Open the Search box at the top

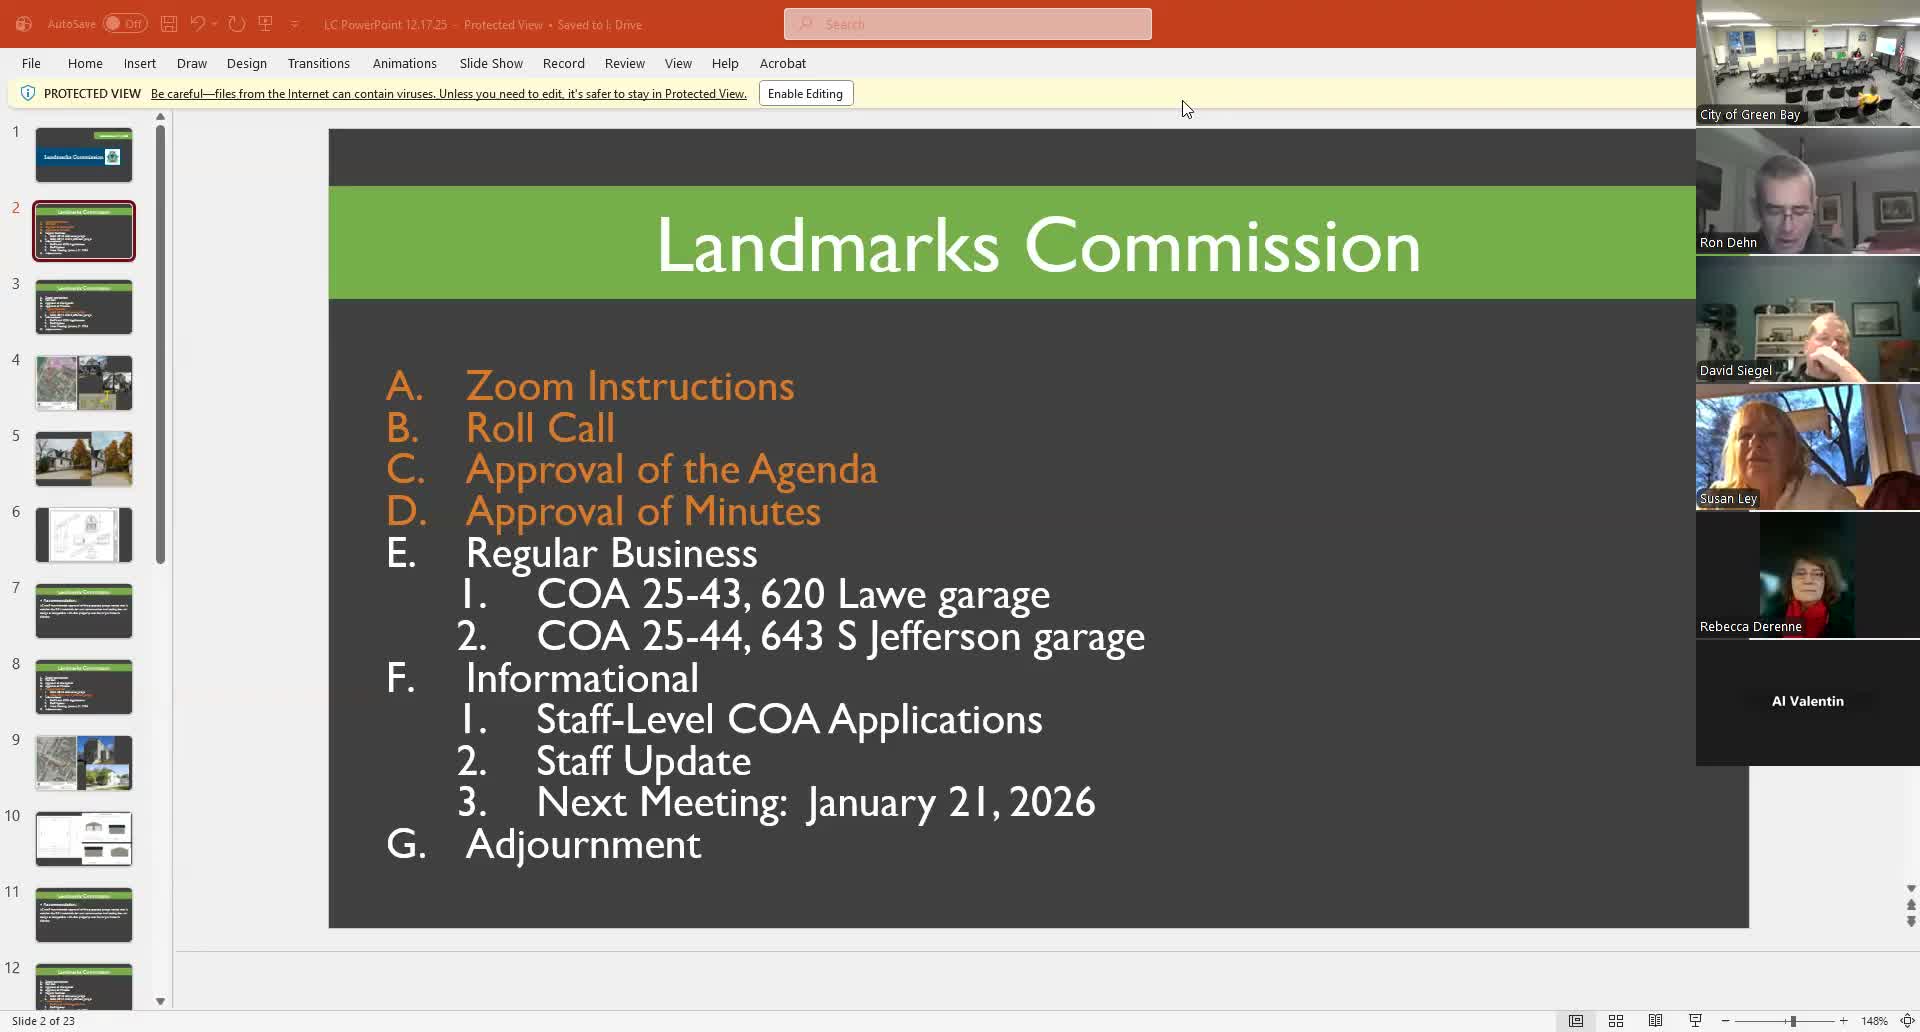tap(966, 23)
